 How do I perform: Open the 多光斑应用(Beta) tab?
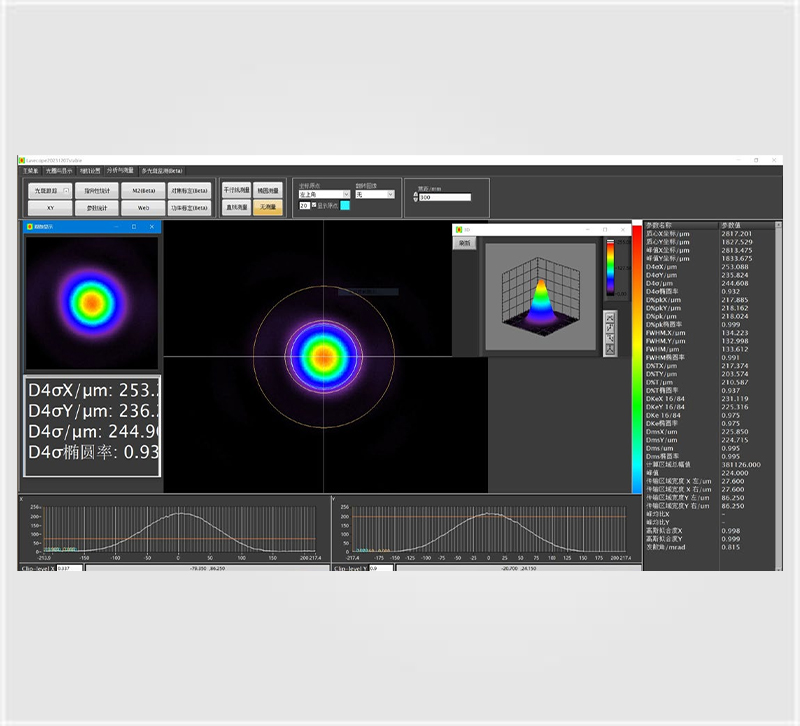[x=162, y=171]
